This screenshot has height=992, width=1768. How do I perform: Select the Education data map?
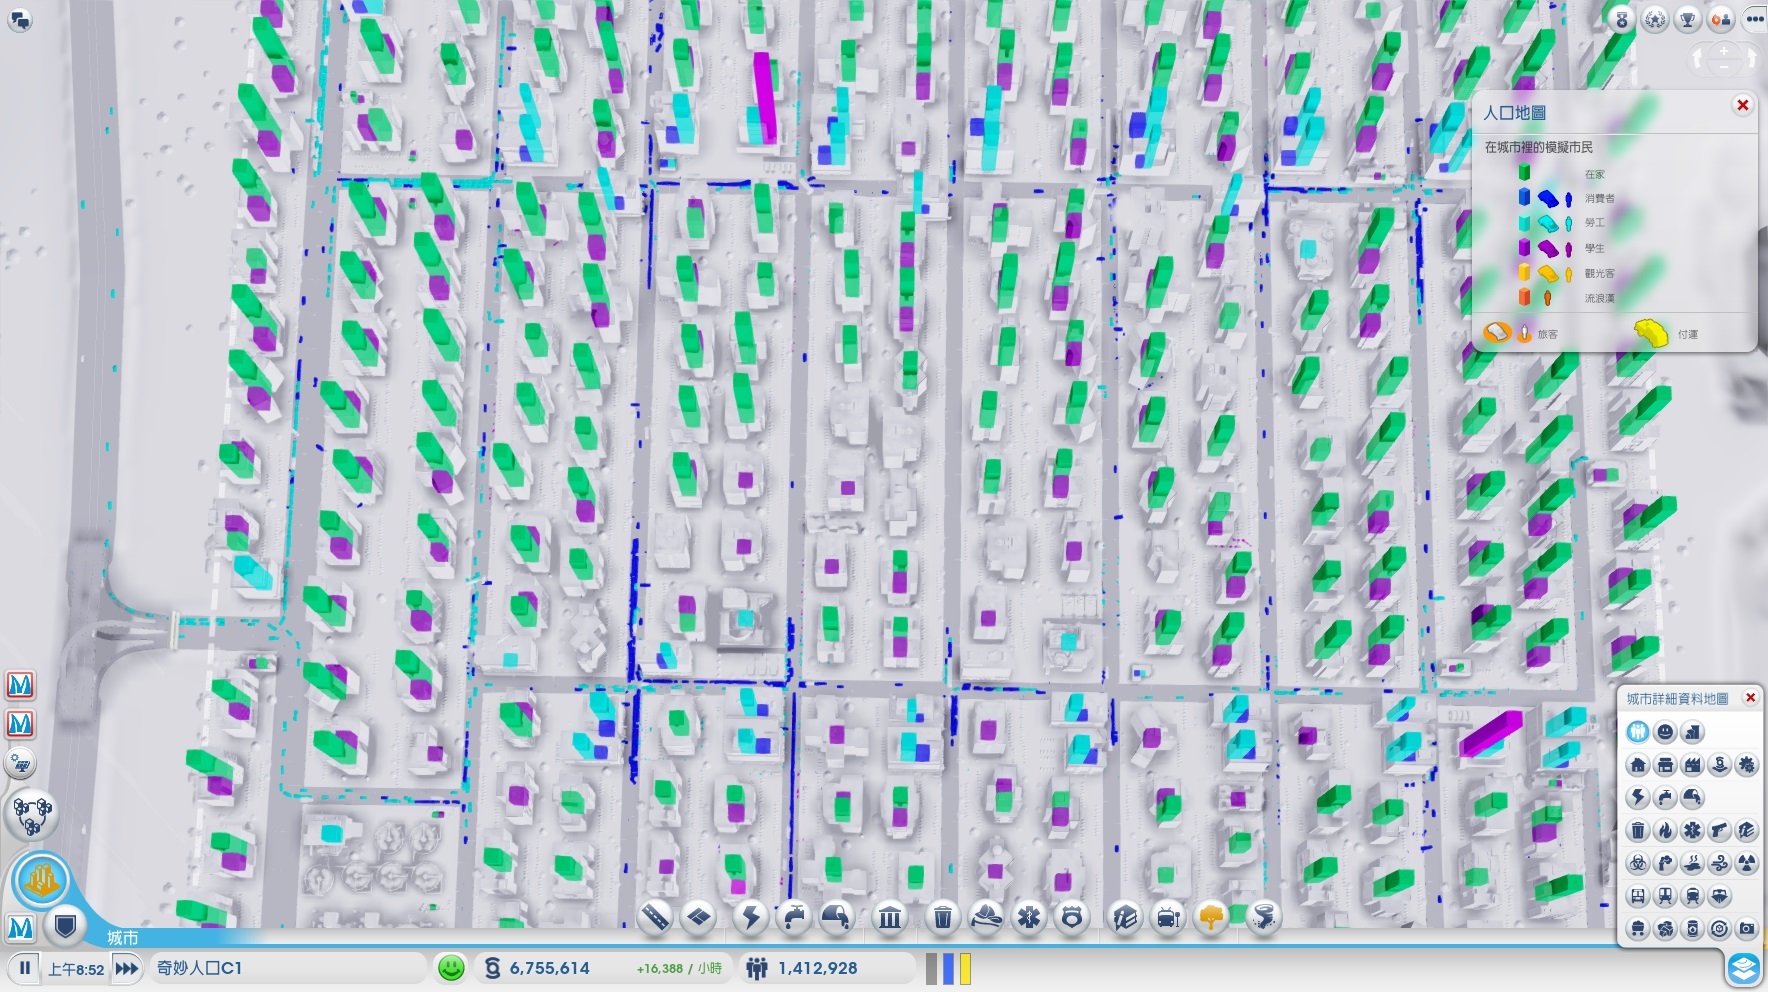tap(1747, 830)
